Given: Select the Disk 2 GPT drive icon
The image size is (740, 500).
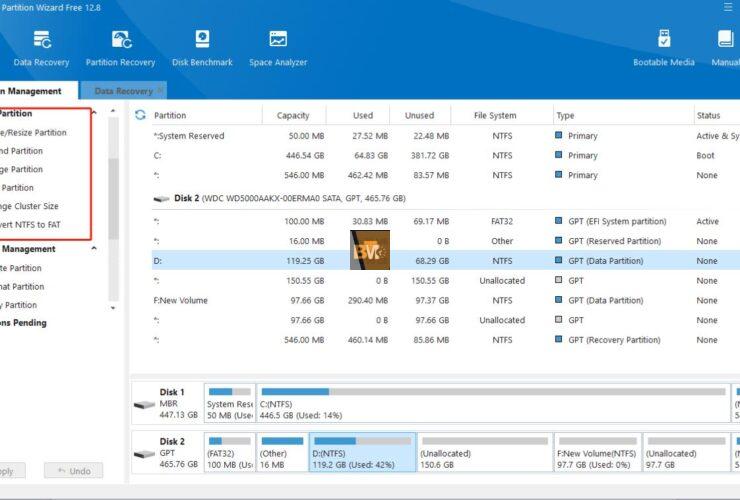Looking at the screenshot, I should [144, 453].
